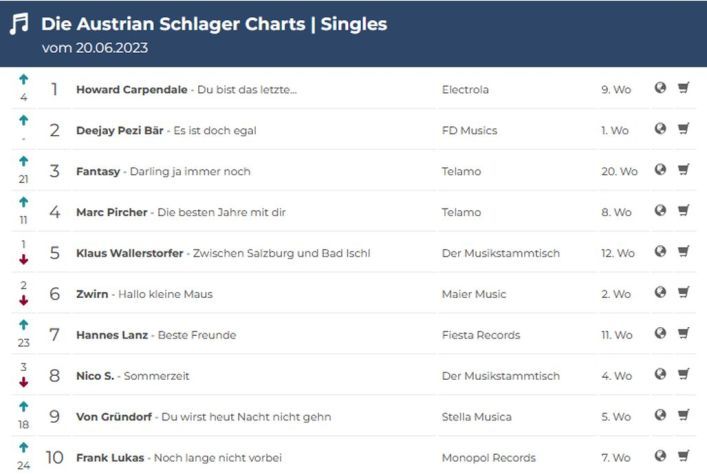Open the globe icon for Deejay Pezi Bär
Viewport: 707px width, 475px height.
660,129
